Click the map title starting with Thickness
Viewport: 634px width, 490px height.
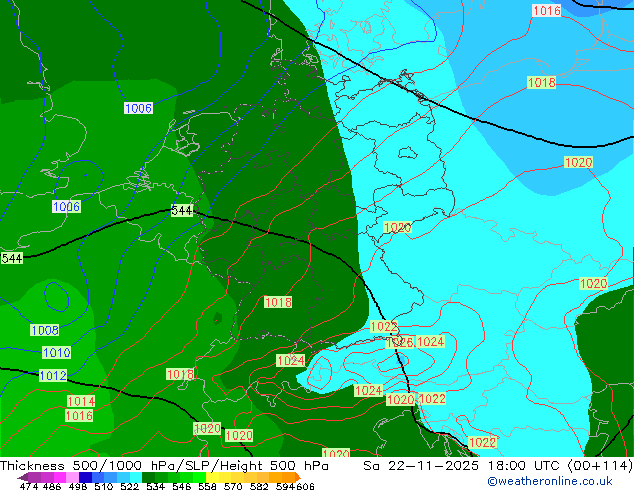click(x=164, y=466)
